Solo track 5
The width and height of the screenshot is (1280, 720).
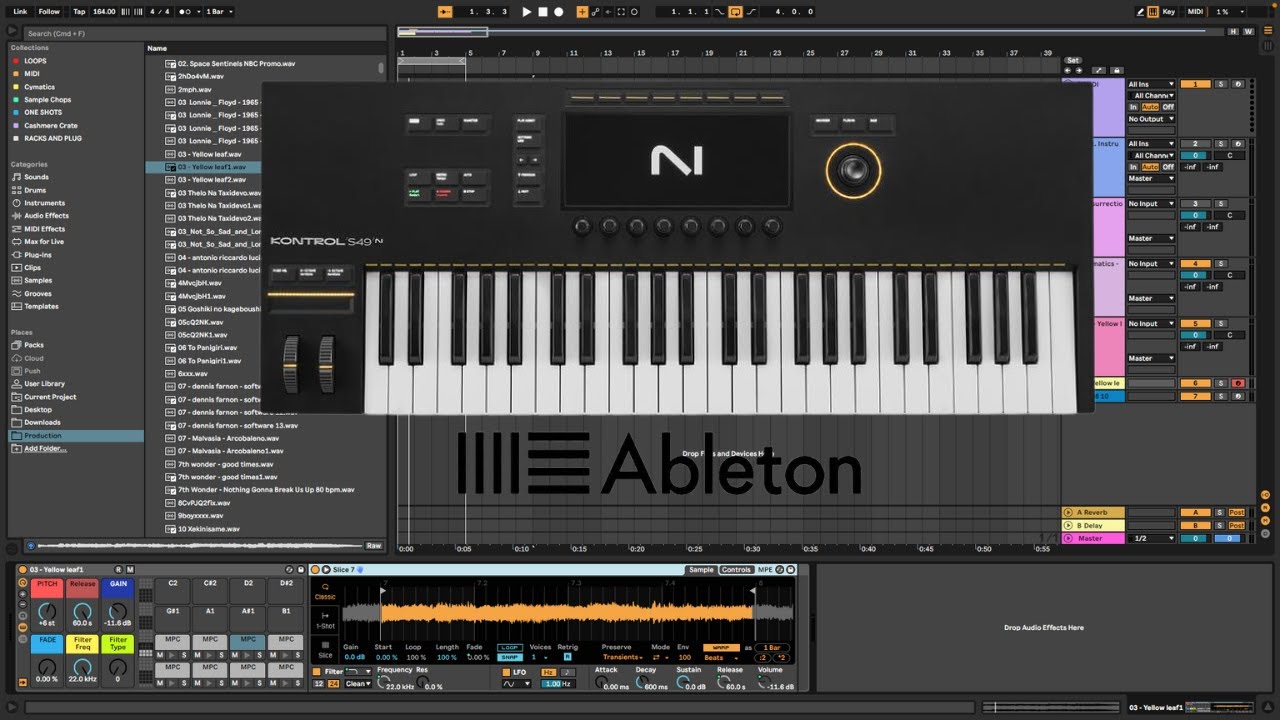pyautogui.click(x=1220, y=324)
